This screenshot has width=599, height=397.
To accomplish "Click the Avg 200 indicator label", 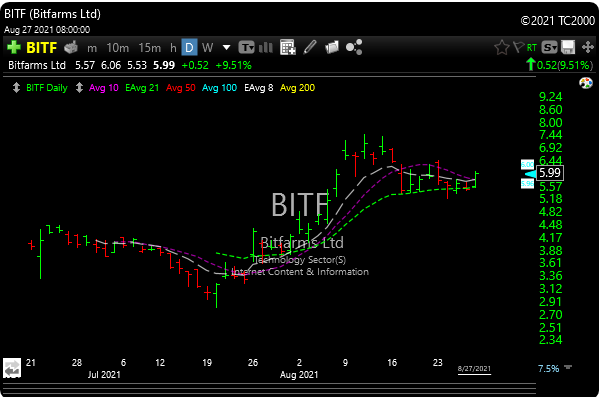I will [297, 88].
